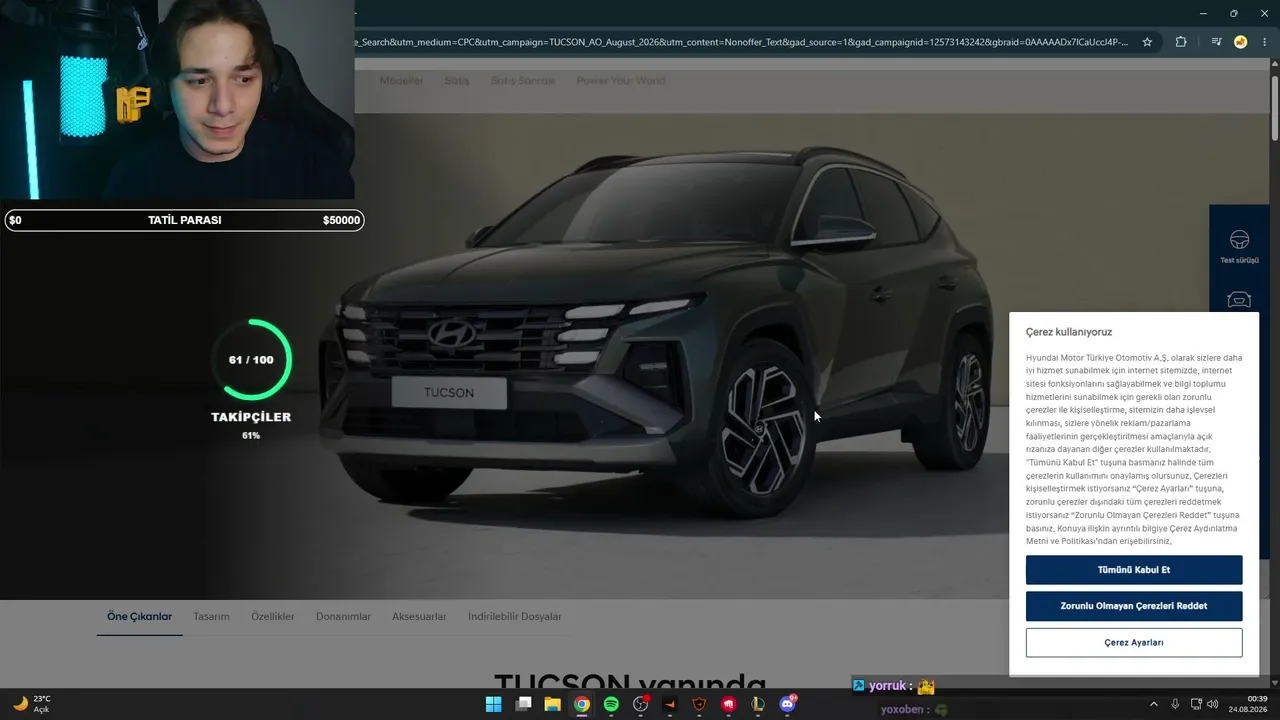Open the red fist app on the taskbar

(729, 704)
